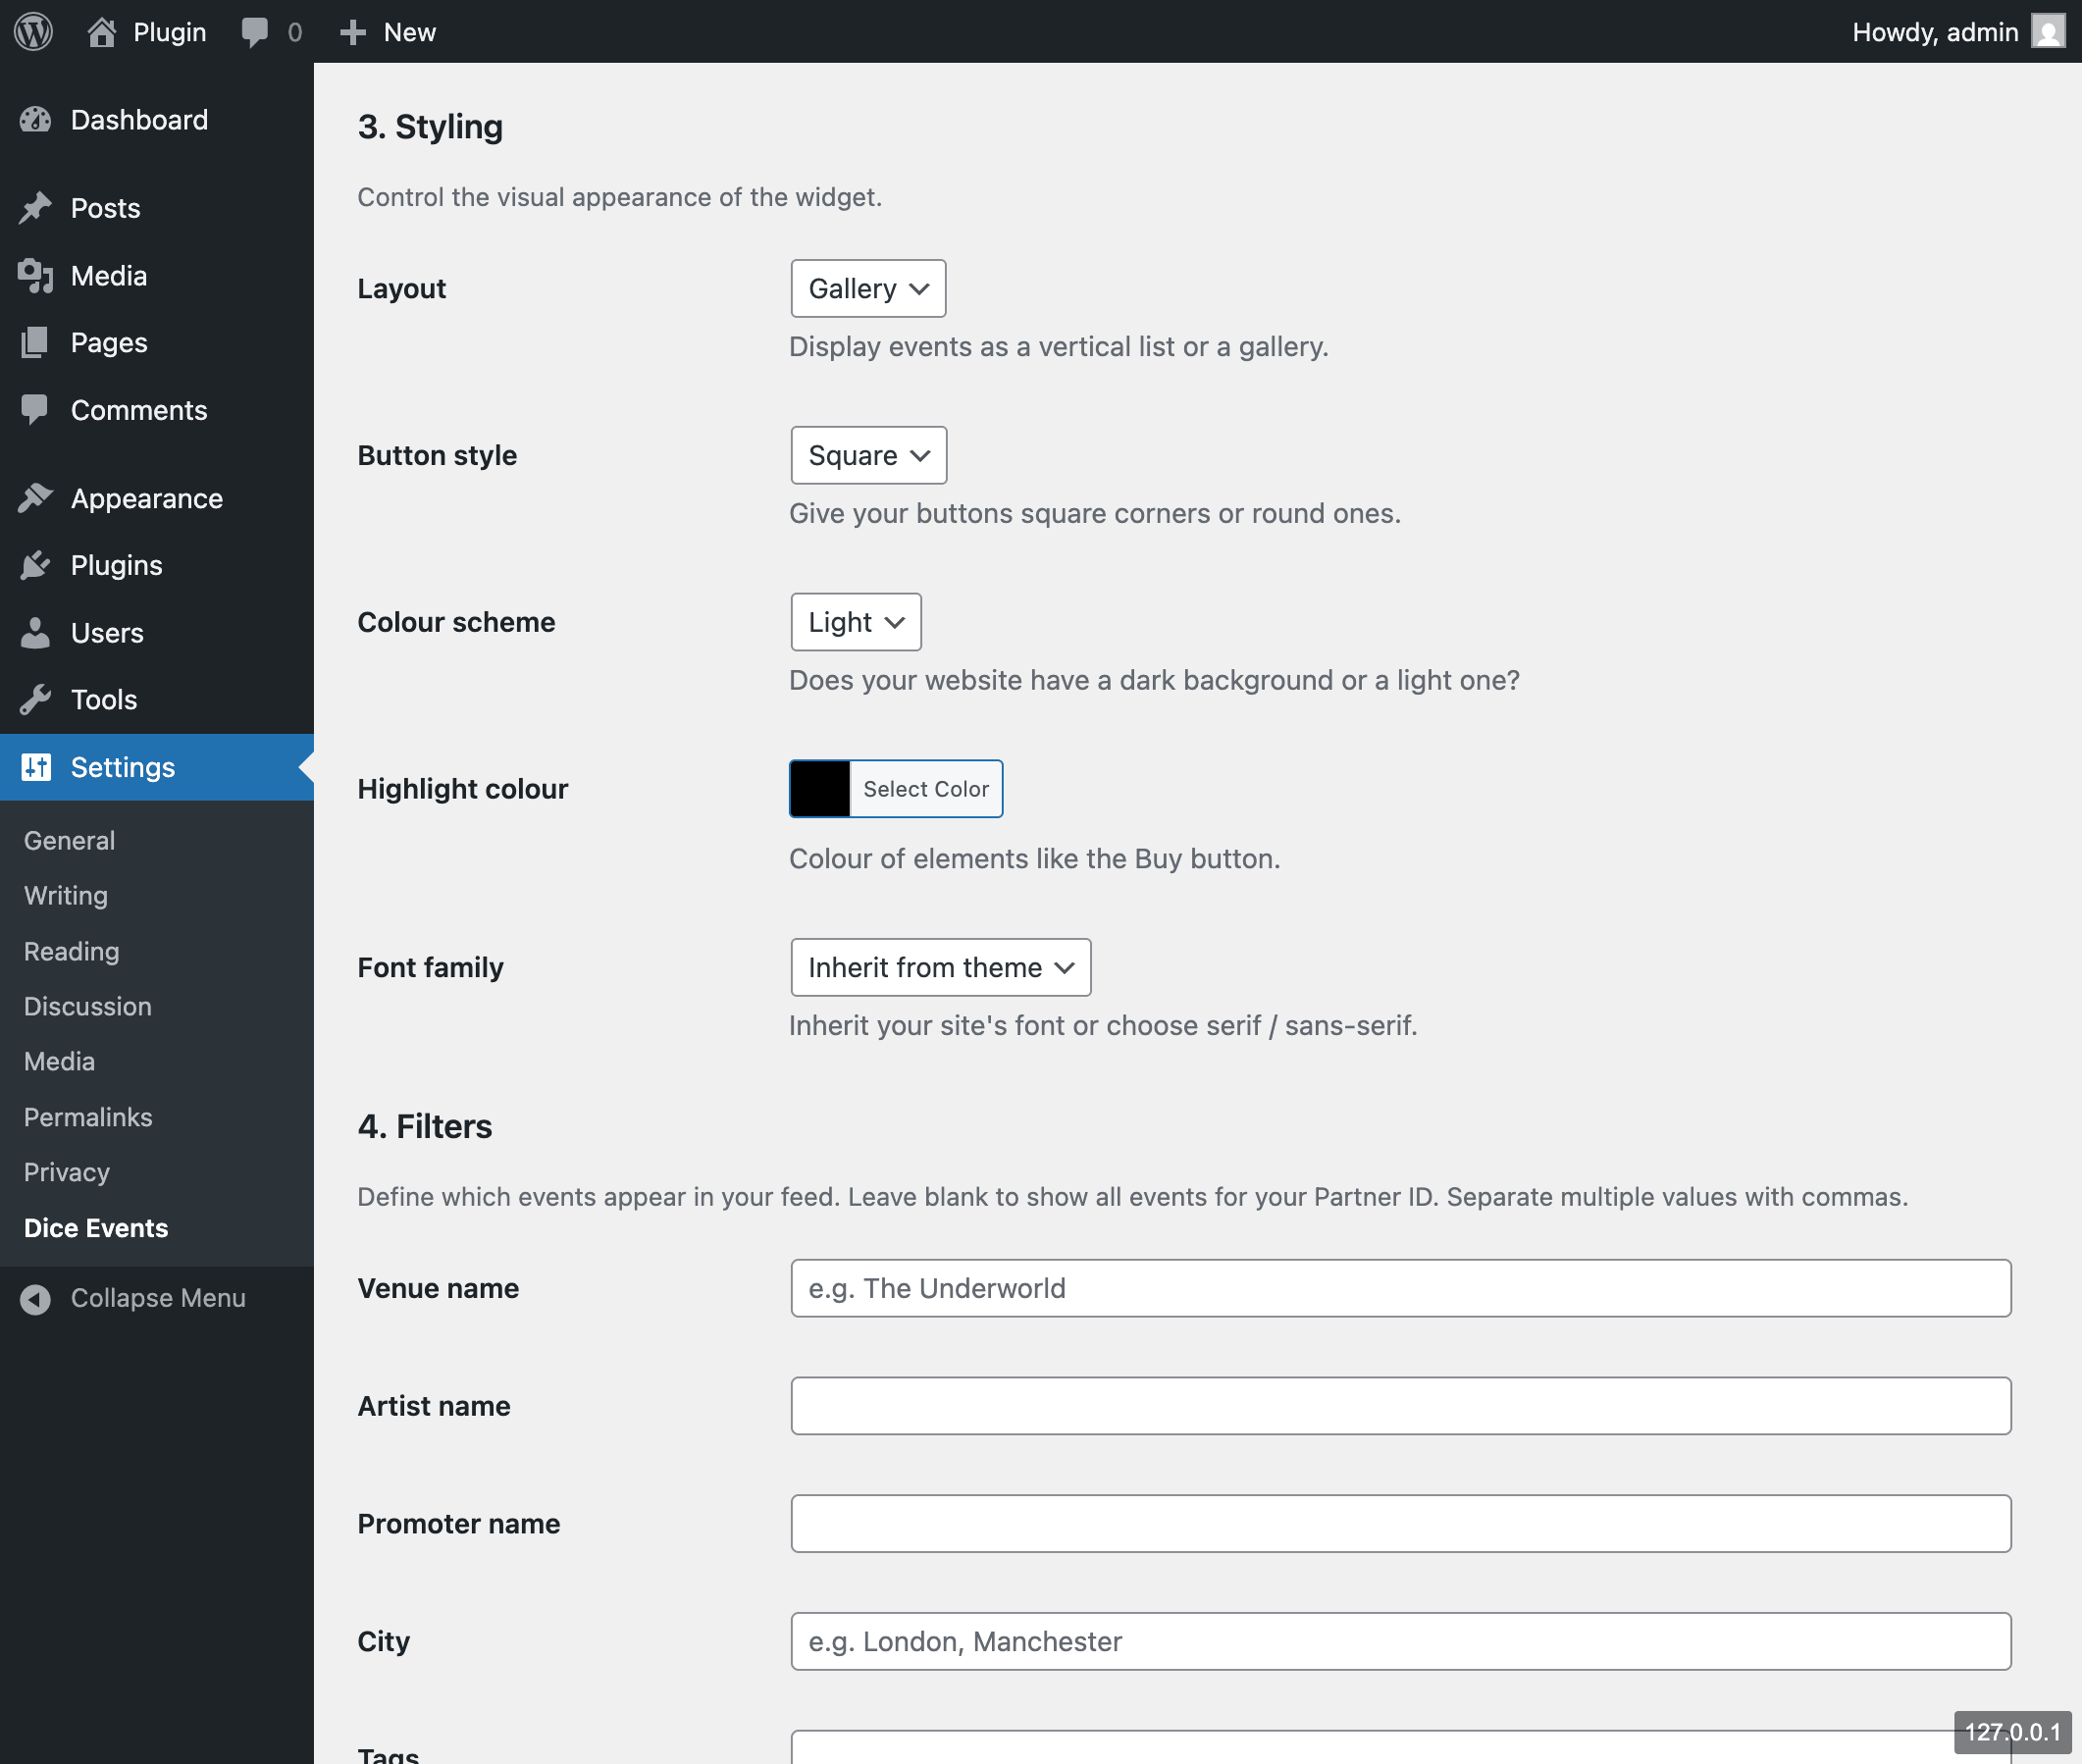Open Appearance using its paintbrush icon
Image resolution: width=2082 pixels, height=1764 pixels.
pyautogui.click(x=36, y=497)
